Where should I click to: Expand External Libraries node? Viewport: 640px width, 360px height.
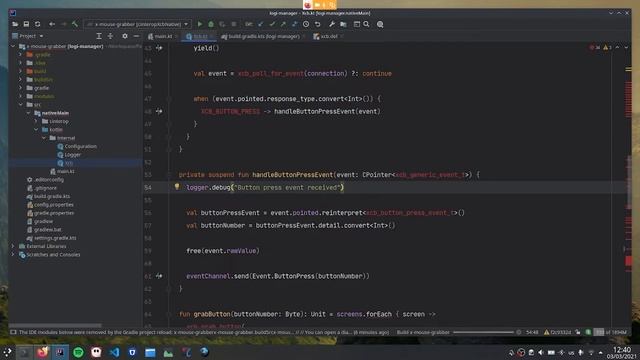(13, 247)
